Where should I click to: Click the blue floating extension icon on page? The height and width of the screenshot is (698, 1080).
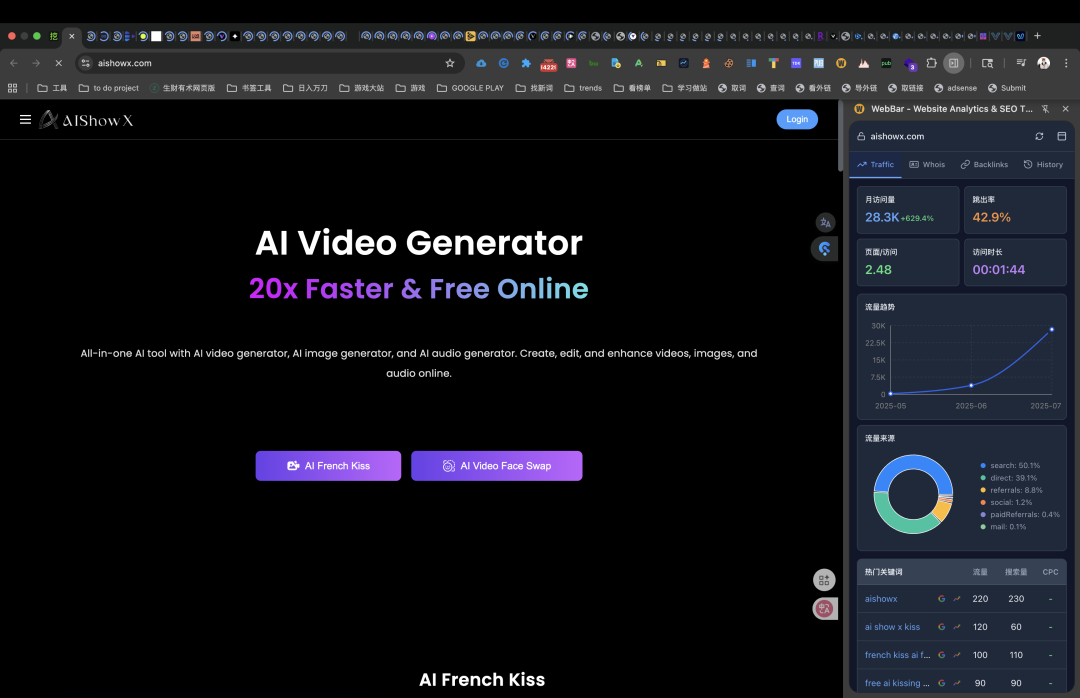[824, 249]
